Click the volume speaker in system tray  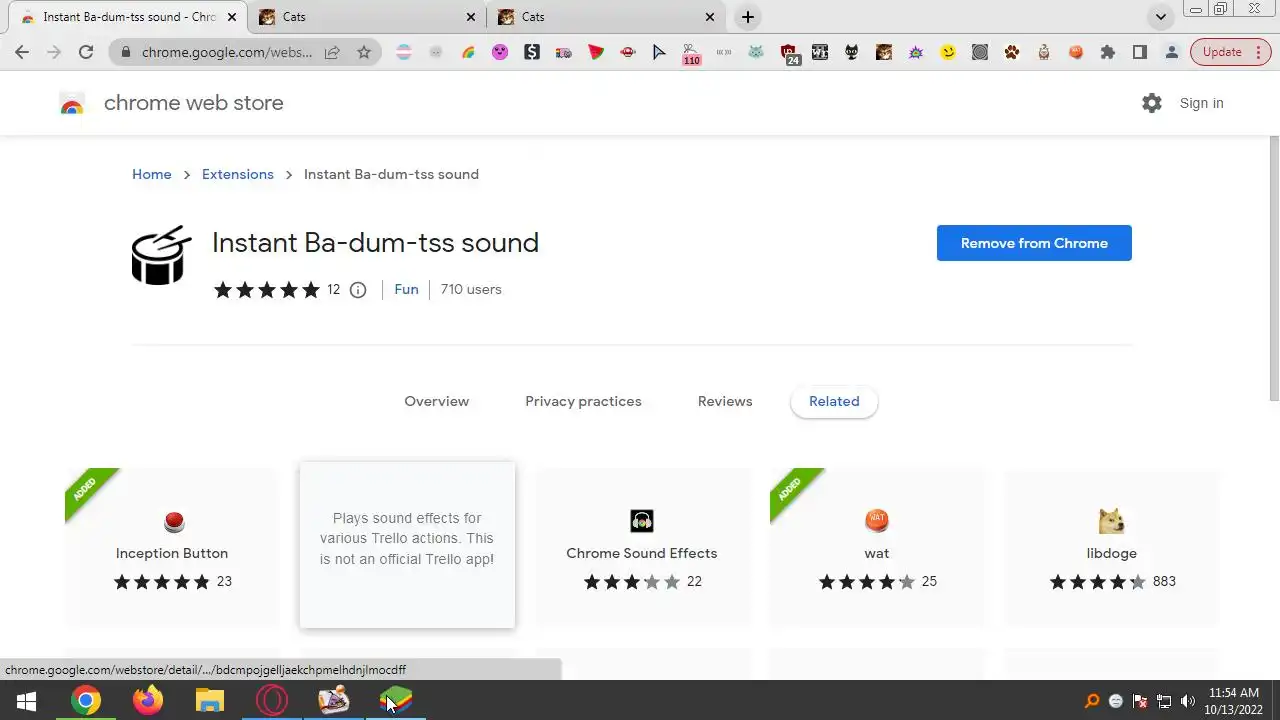[x=1188, y=701]
